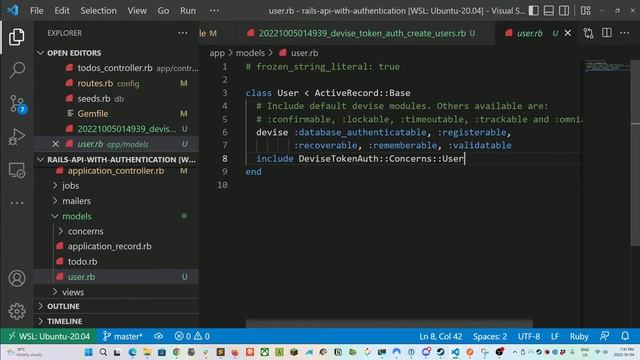Open the Edit menu
This screenshot has height=360, width=640.
(62, 11)
